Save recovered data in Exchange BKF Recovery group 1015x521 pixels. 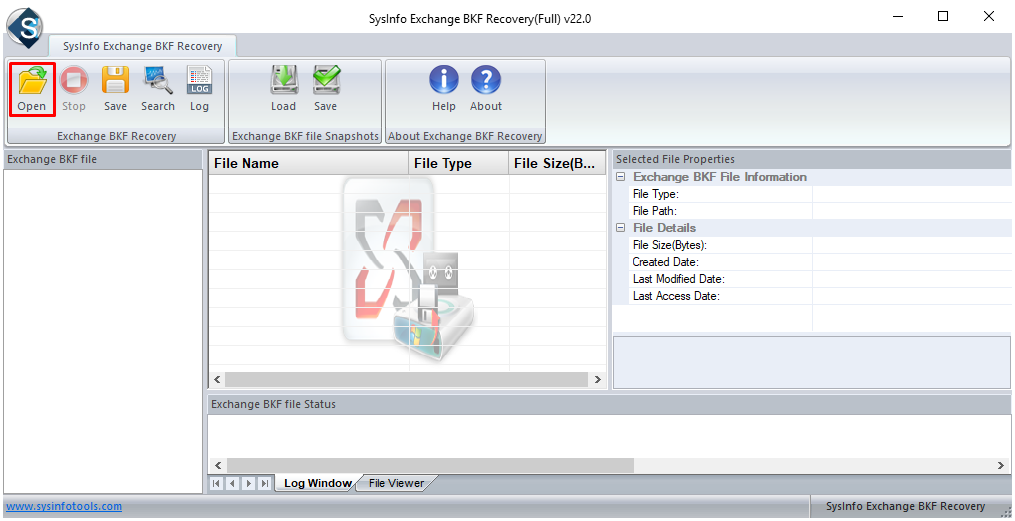pos(115,89)
